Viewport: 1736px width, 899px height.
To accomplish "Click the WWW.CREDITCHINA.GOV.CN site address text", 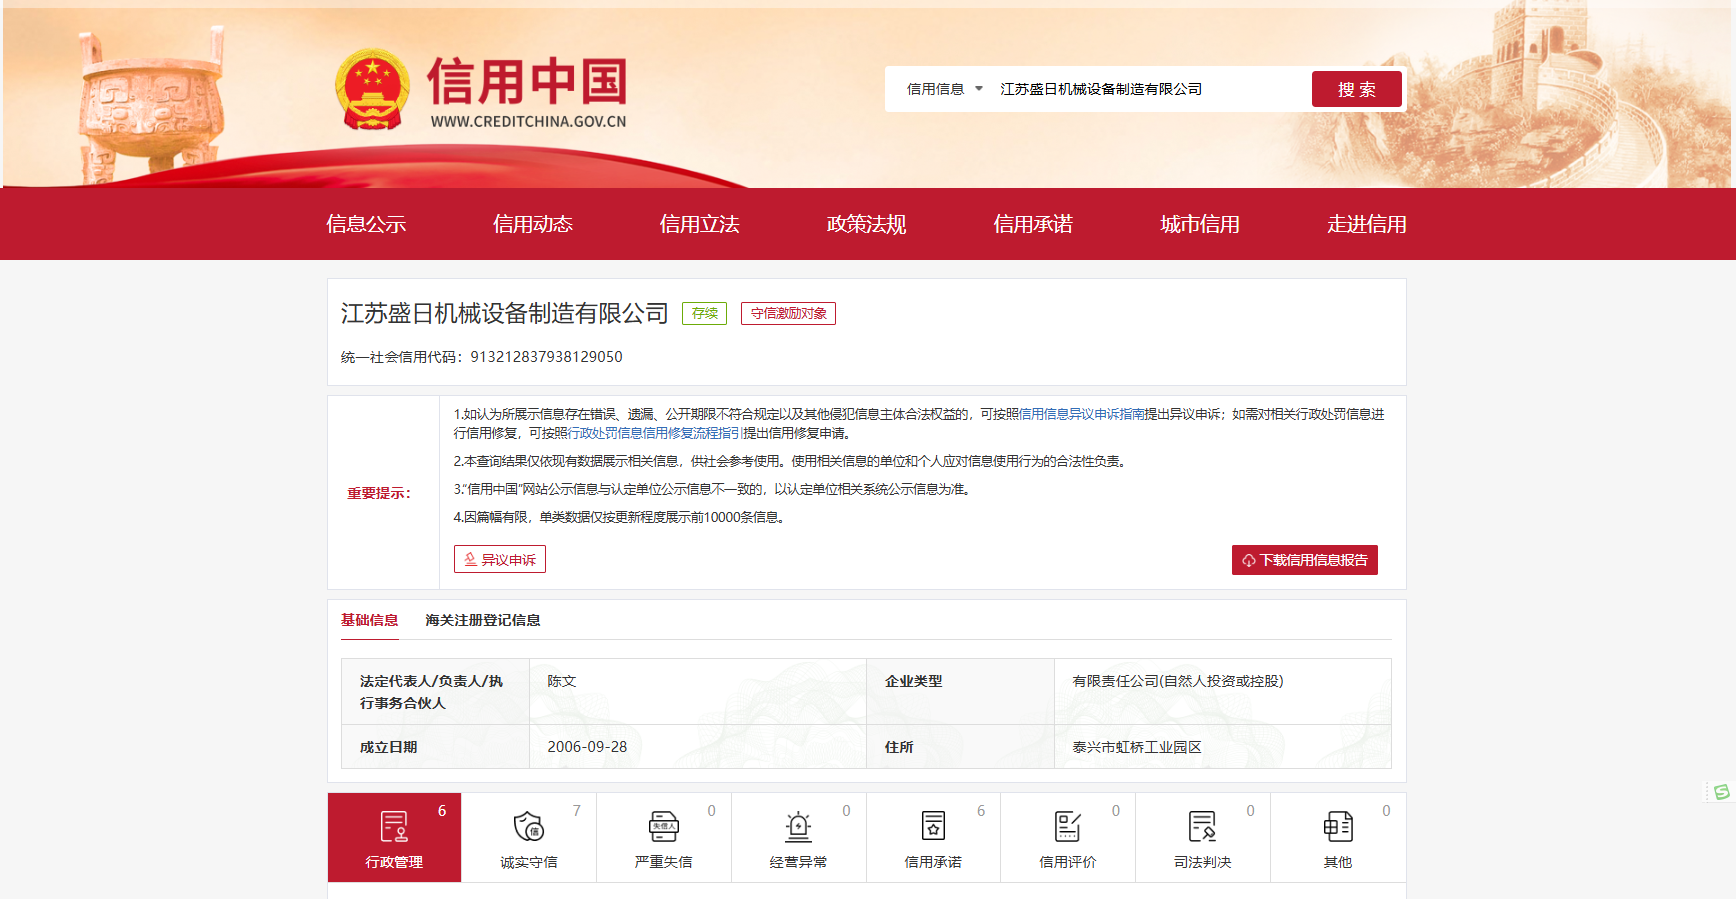I will tap(528, 122).
